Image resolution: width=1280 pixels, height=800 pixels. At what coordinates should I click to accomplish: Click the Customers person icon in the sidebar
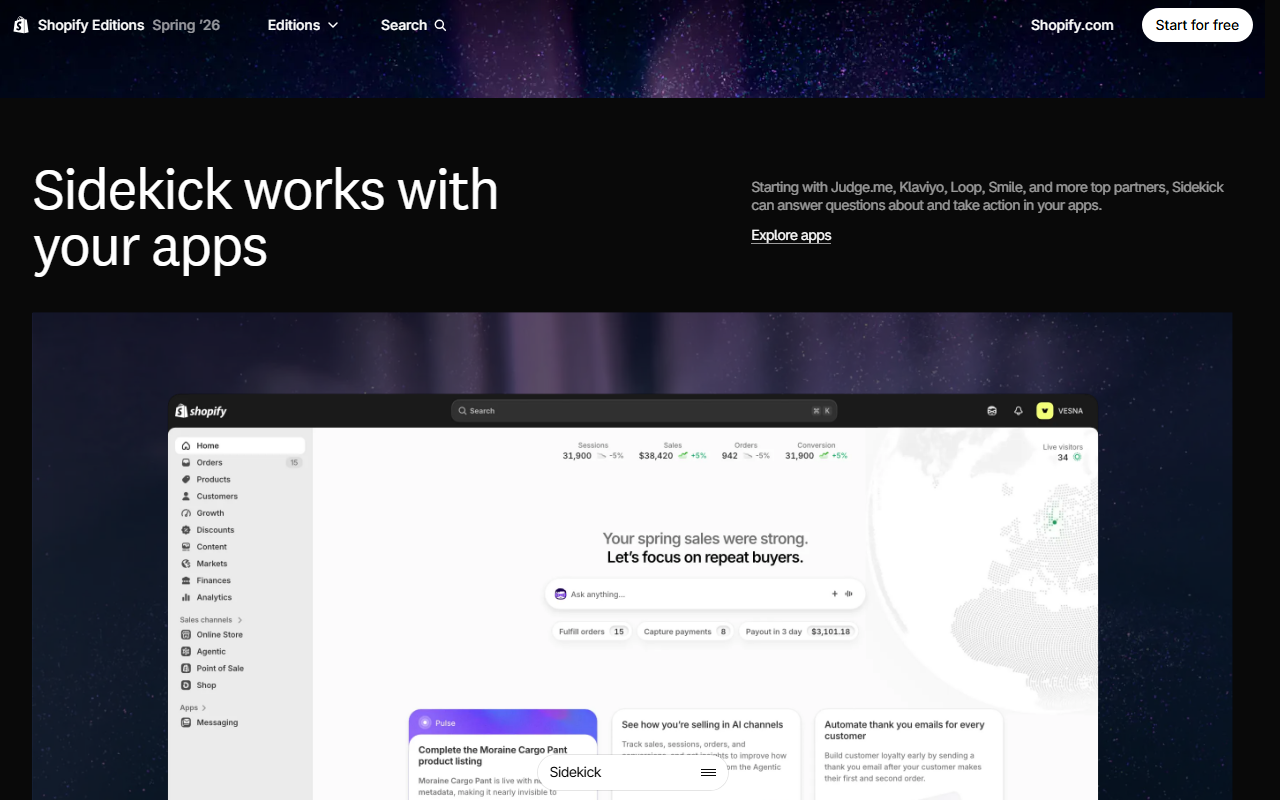(186, 496)
